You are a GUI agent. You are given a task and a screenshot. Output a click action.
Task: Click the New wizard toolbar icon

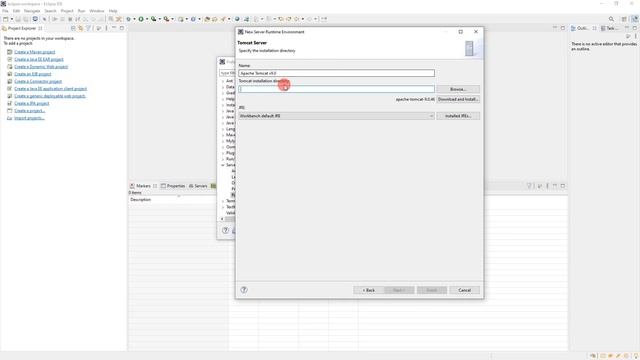tap(6, 19)
